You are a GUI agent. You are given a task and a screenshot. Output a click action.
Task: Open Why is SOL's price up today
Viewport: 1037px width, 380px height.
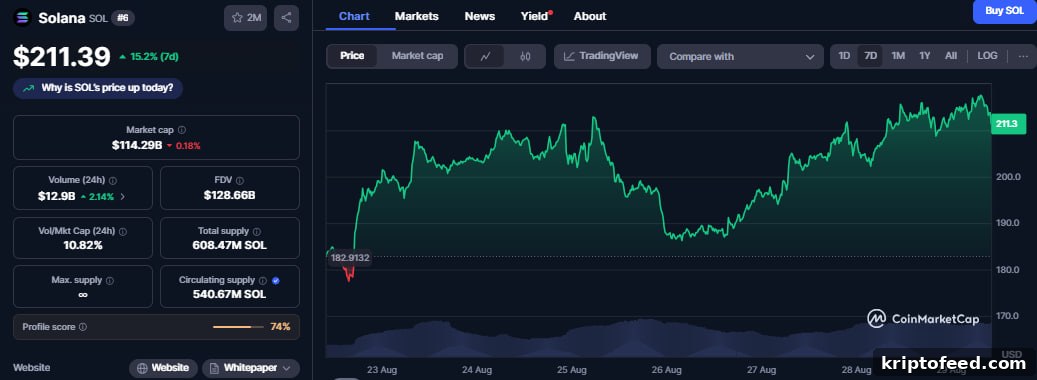pos(98,88)
